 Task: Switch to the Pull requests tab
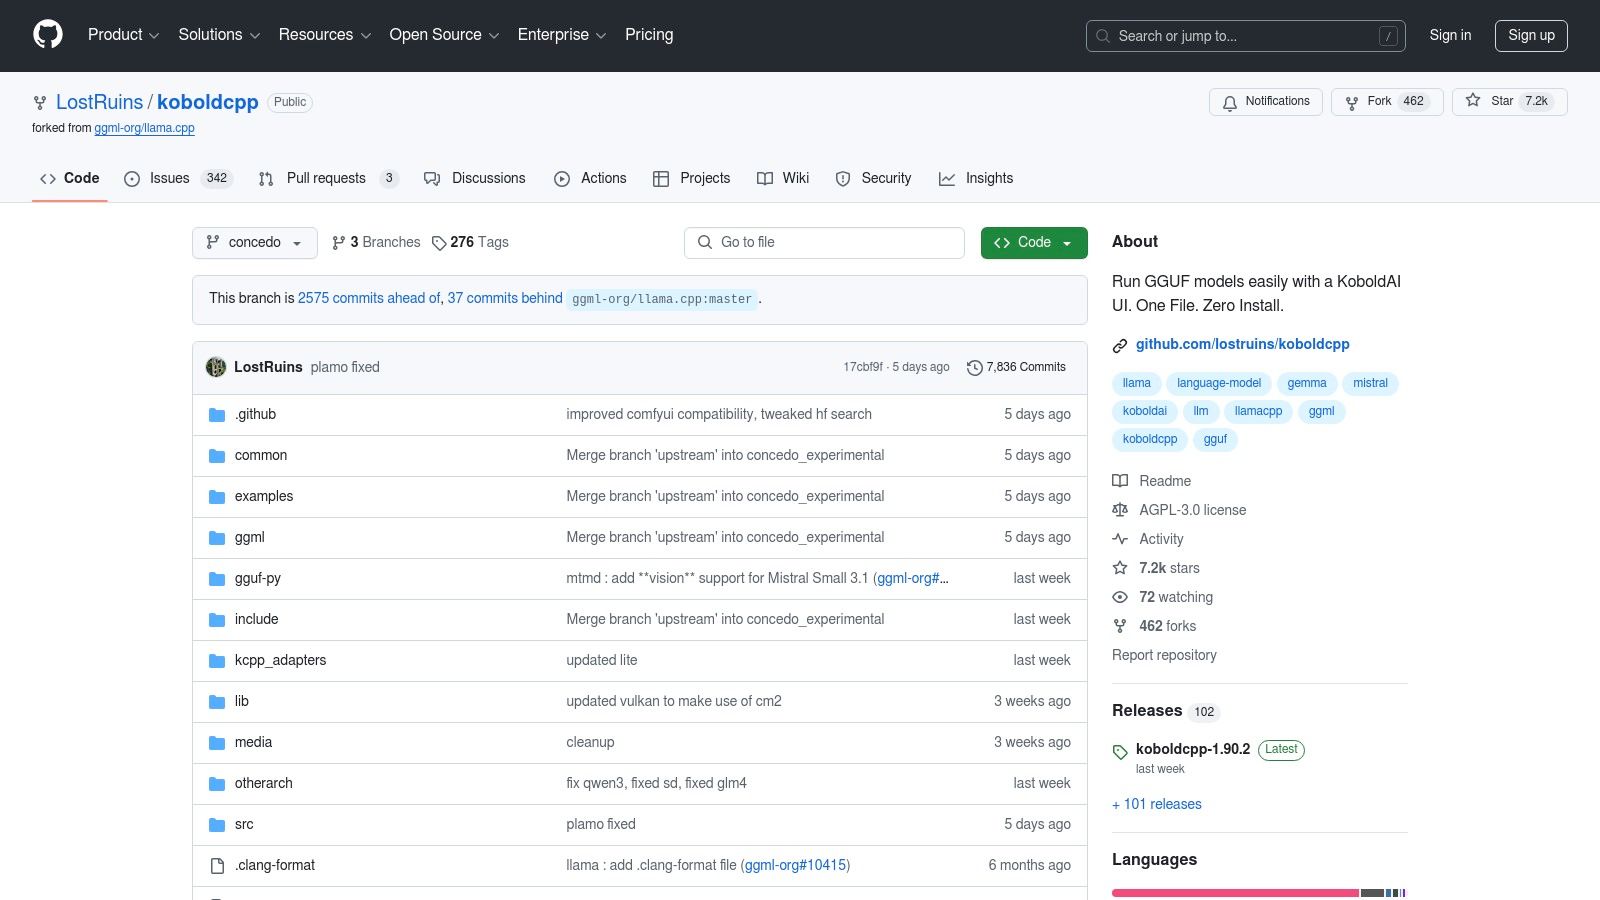tap(328, 179)
